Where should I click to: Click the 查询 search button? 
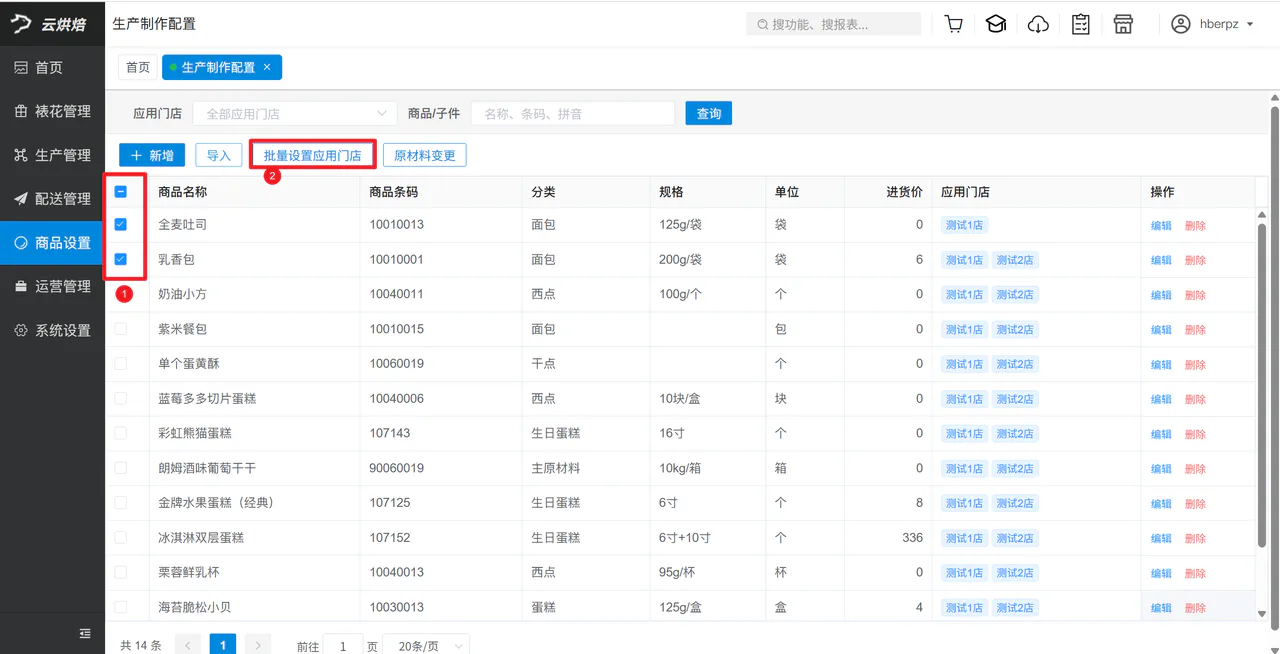click(x=709, y=113)
